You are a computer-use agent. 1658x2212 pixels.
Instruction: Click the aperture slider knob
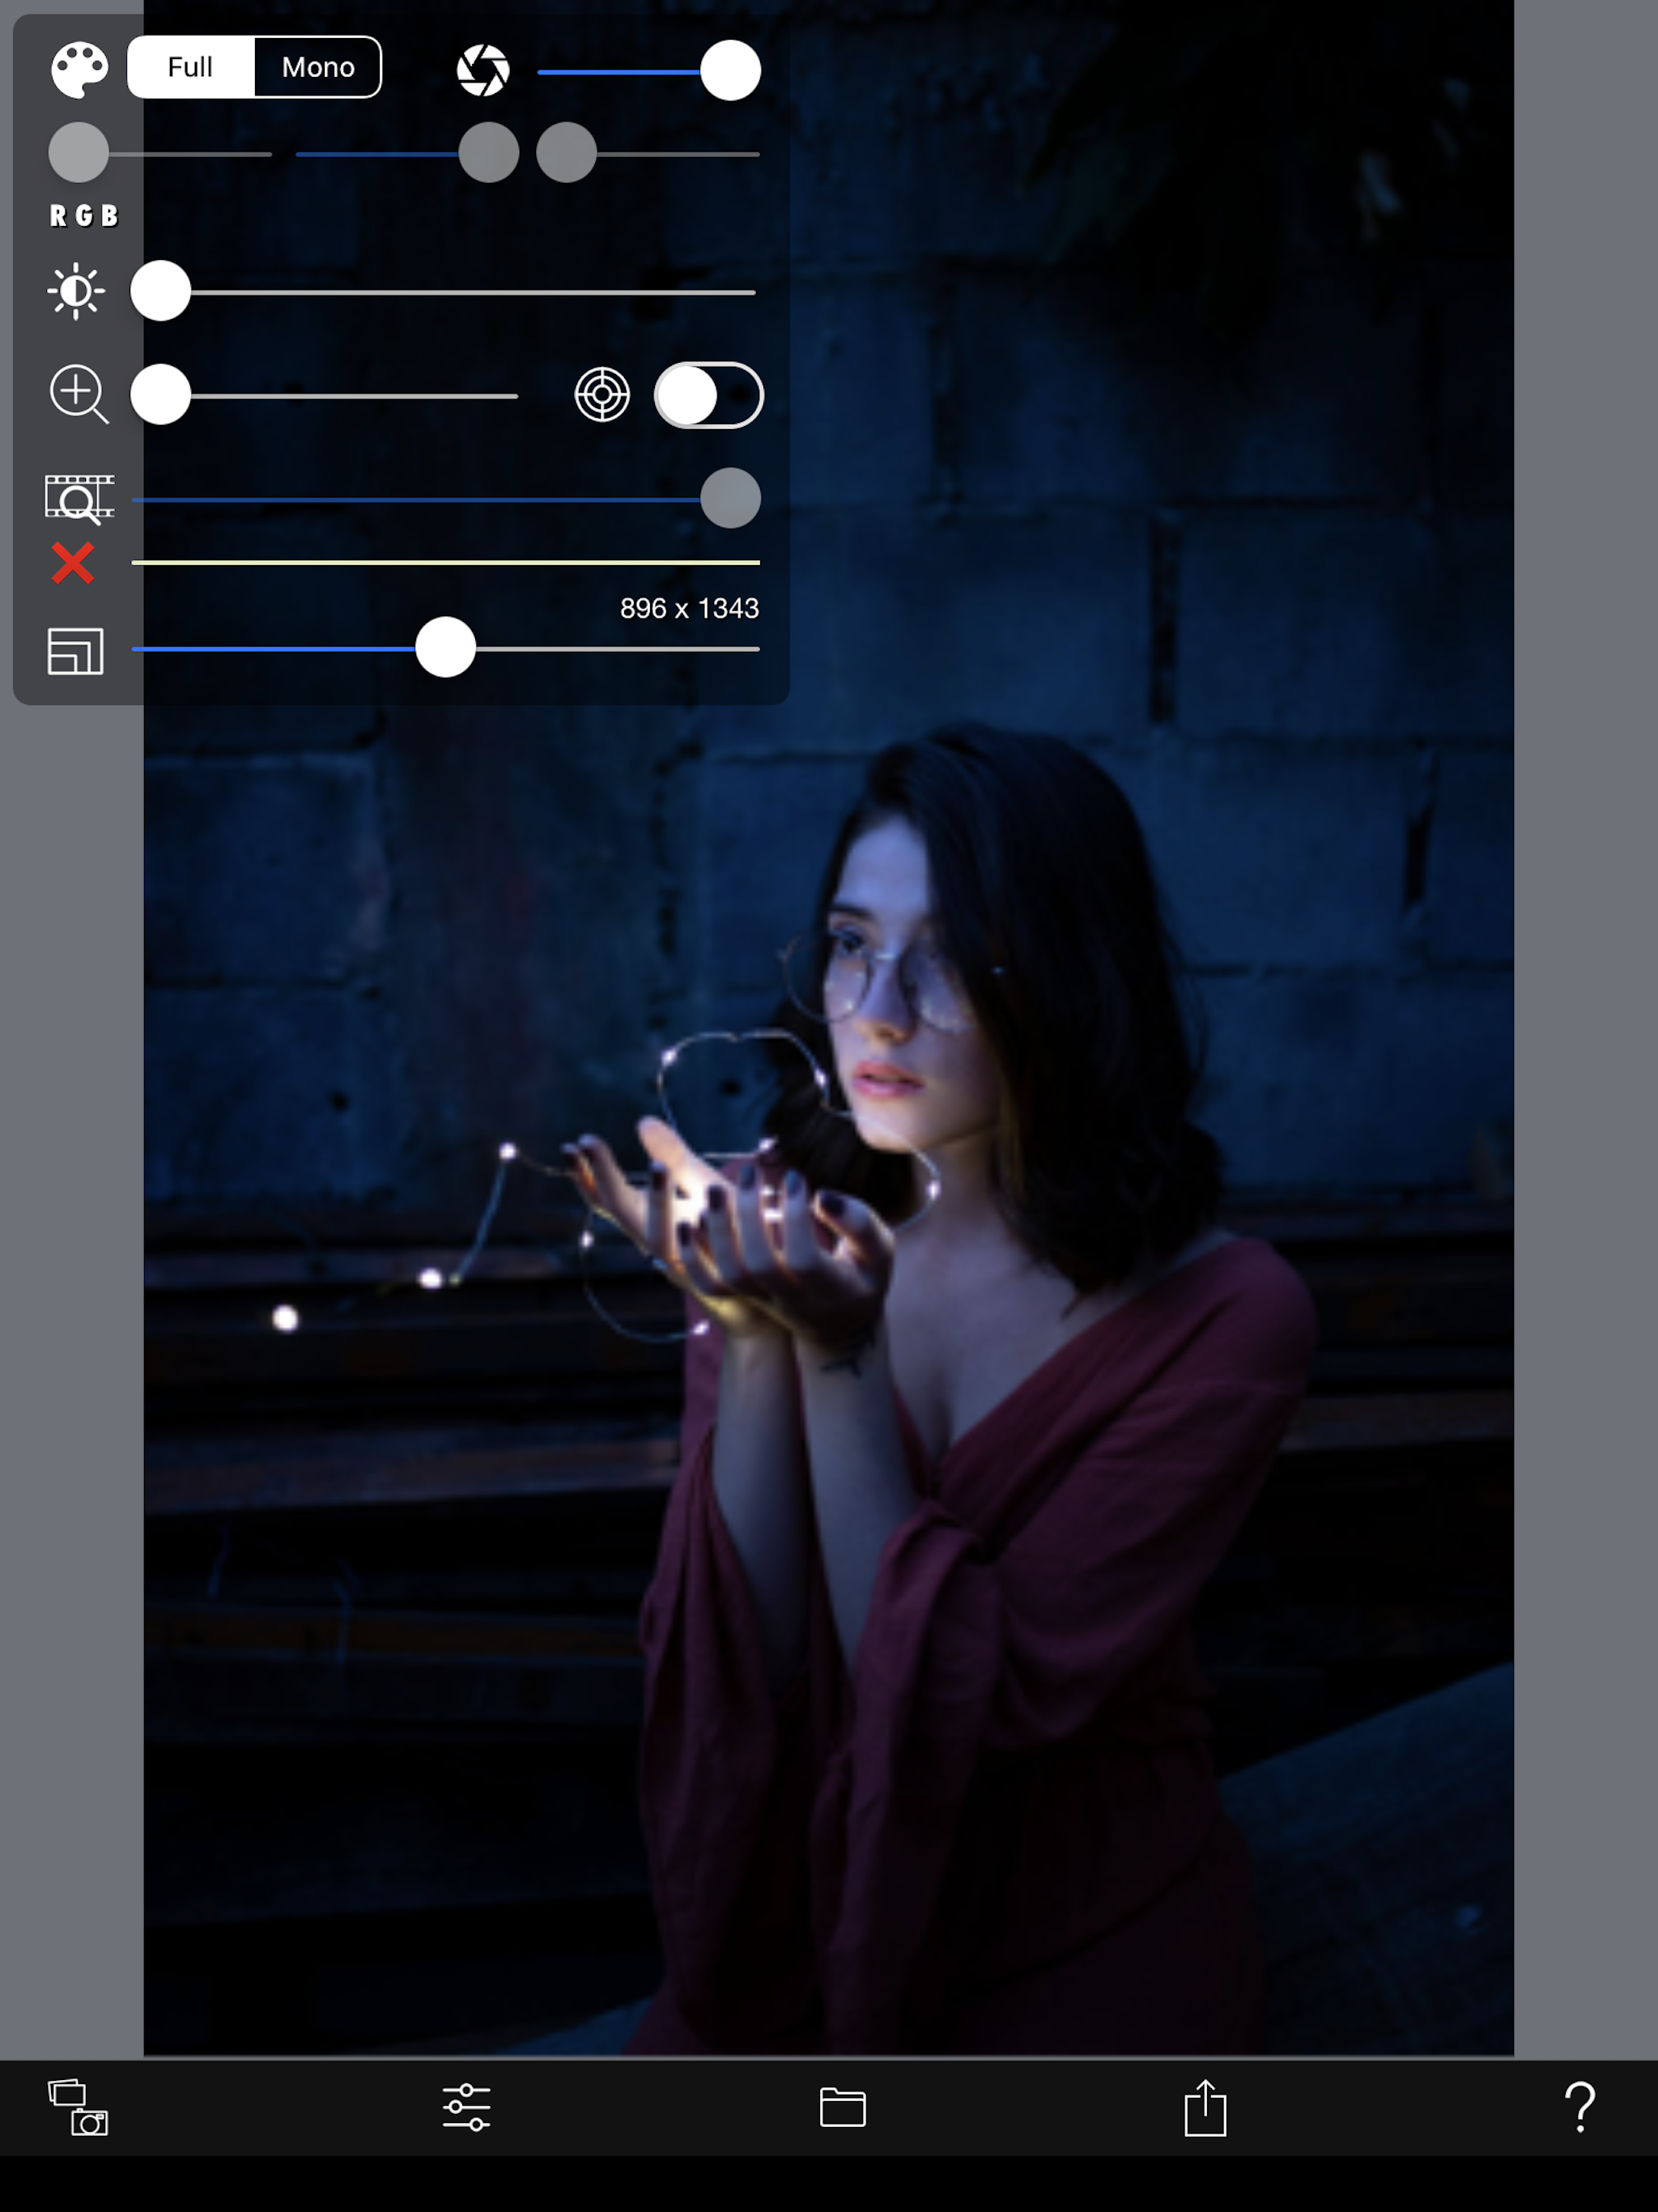[730, 71]
